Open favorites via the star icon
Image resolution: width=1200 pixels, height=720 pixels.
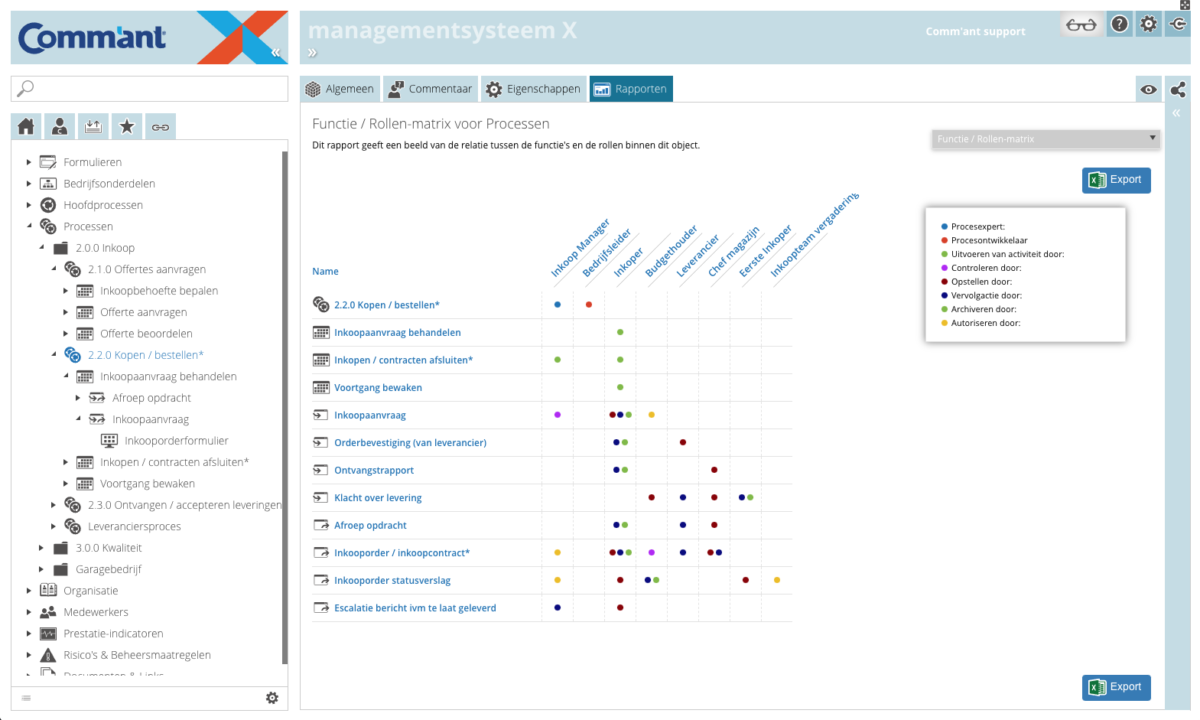point(126,126)
